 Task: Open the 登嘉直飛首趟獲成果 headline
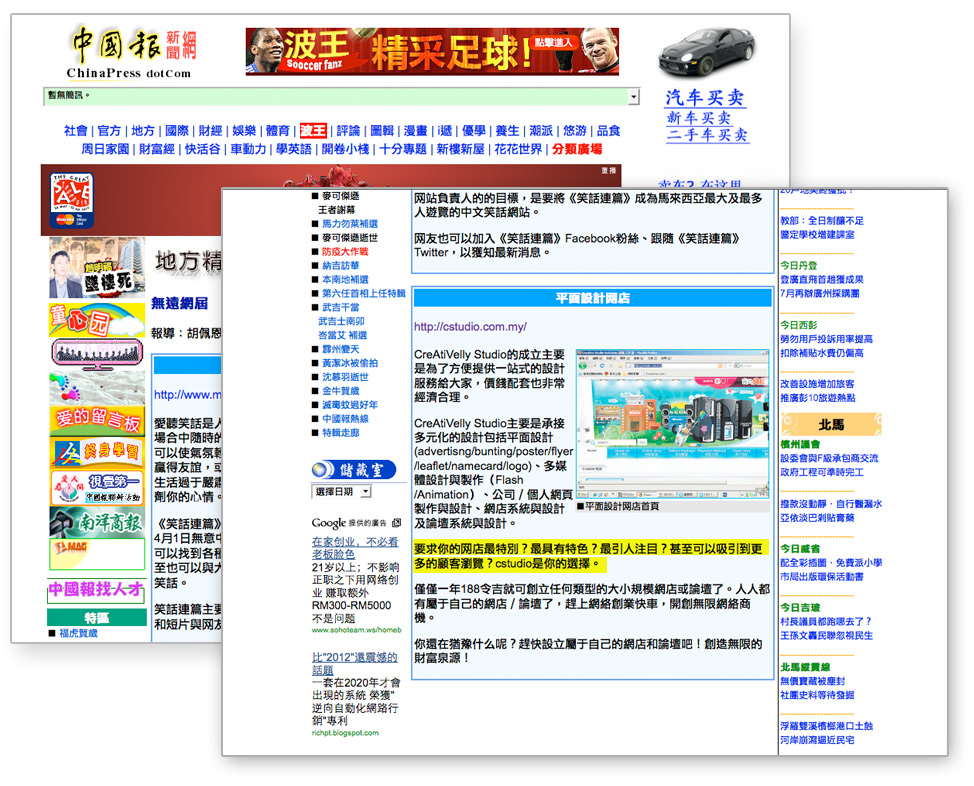[822, 280]
